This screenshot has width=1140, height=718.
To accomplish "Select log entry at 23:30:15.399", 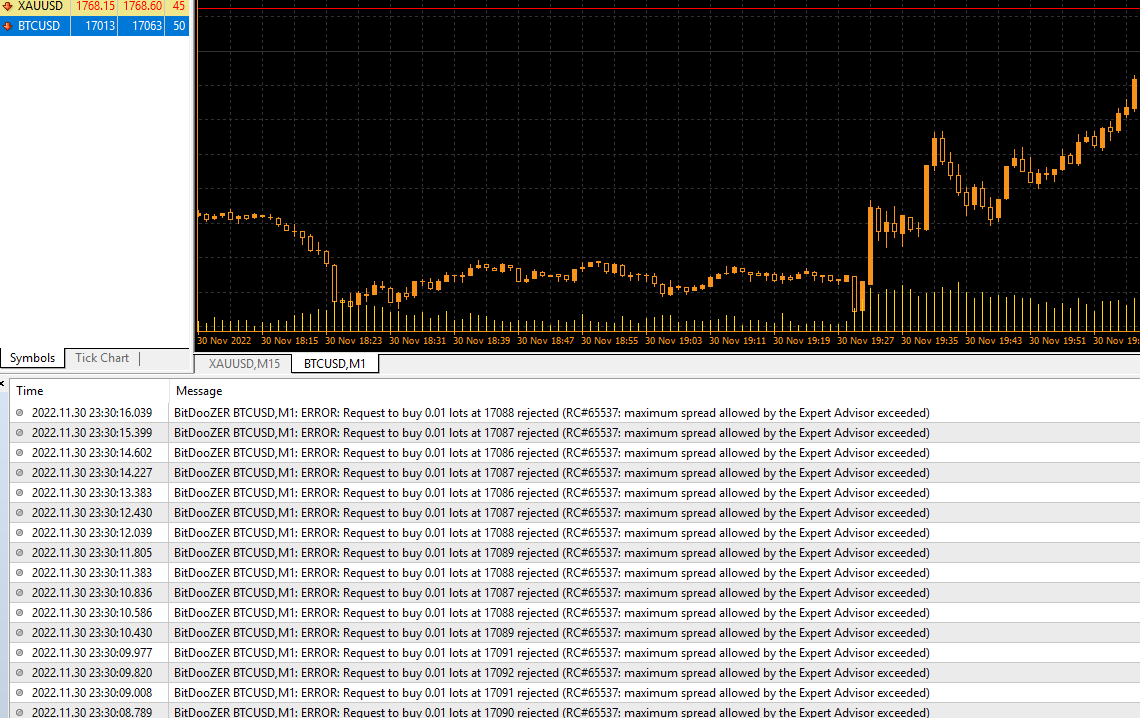I will click(x=574, y=432).
